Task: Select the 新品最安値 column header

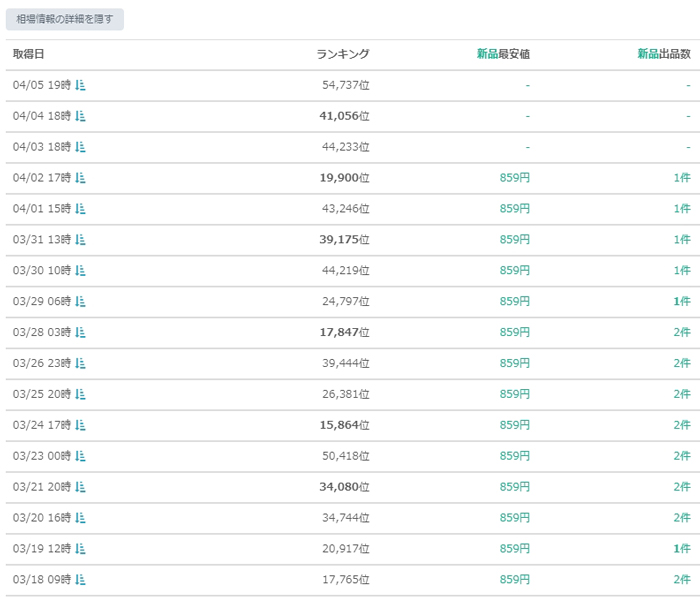Action: 503,54
